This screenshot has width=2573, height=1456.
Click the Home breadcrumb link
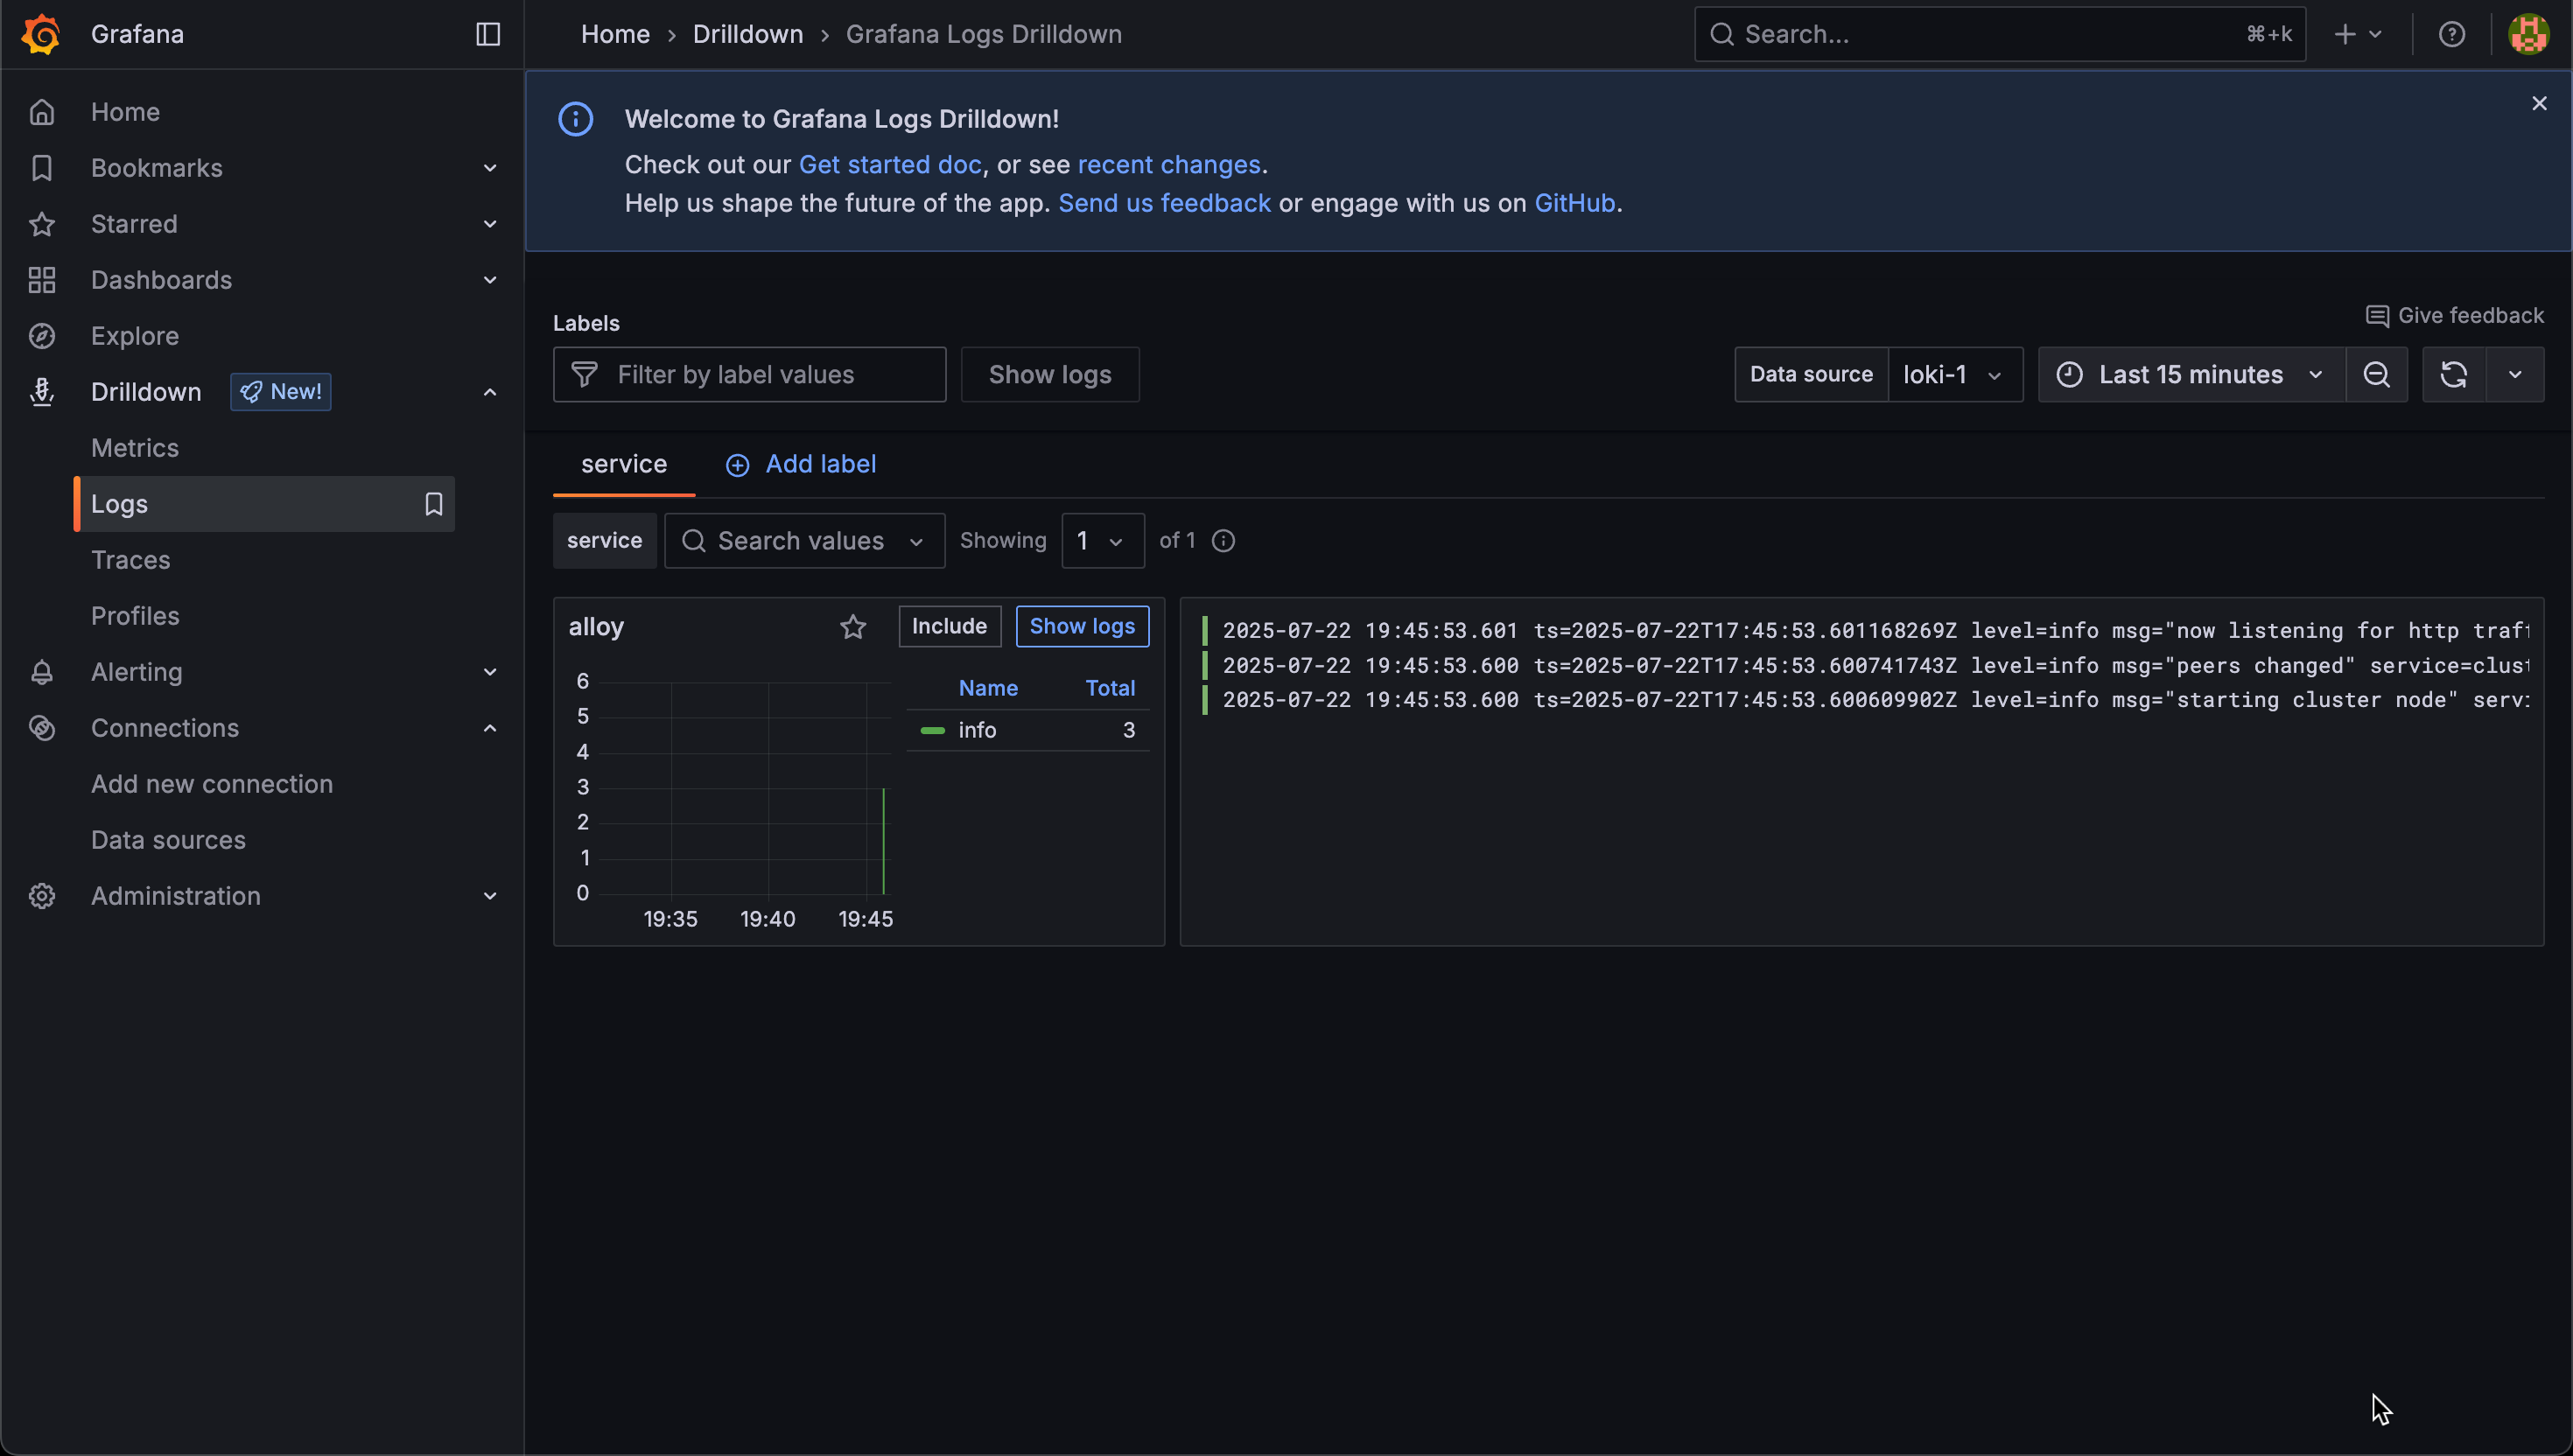(616, 34)
